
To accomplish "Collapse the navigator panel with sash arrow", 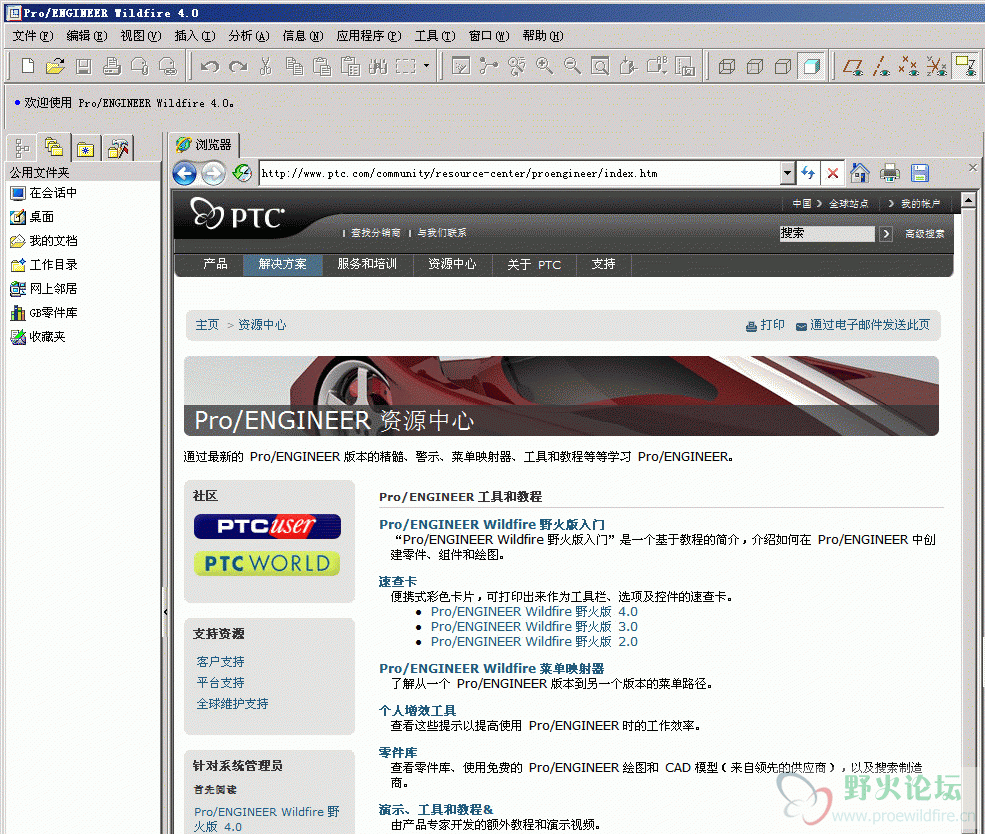I will tap(165, 611).
